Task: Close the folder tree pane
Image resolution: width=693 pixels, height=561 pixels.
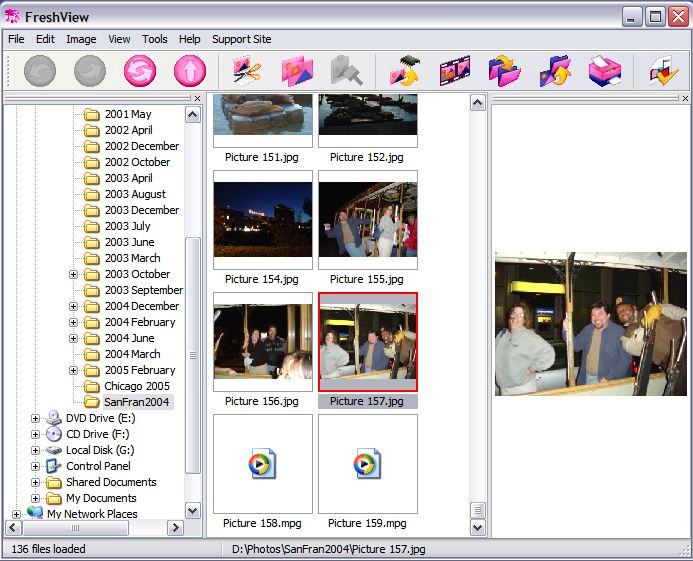Action: coord(197,98)
